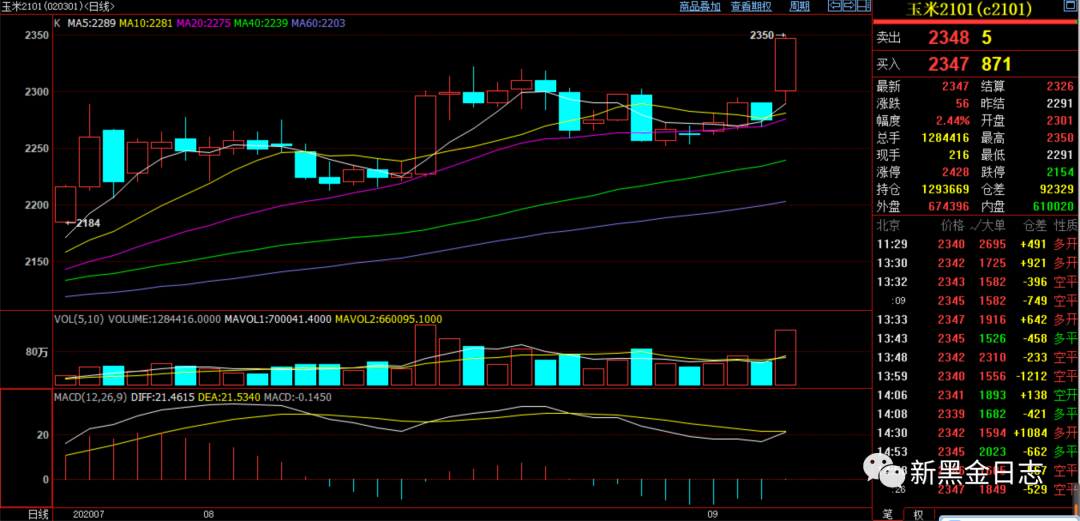
Task: Click the 09 month axis label
Action: pyautogui.click(x=713, y=514)
